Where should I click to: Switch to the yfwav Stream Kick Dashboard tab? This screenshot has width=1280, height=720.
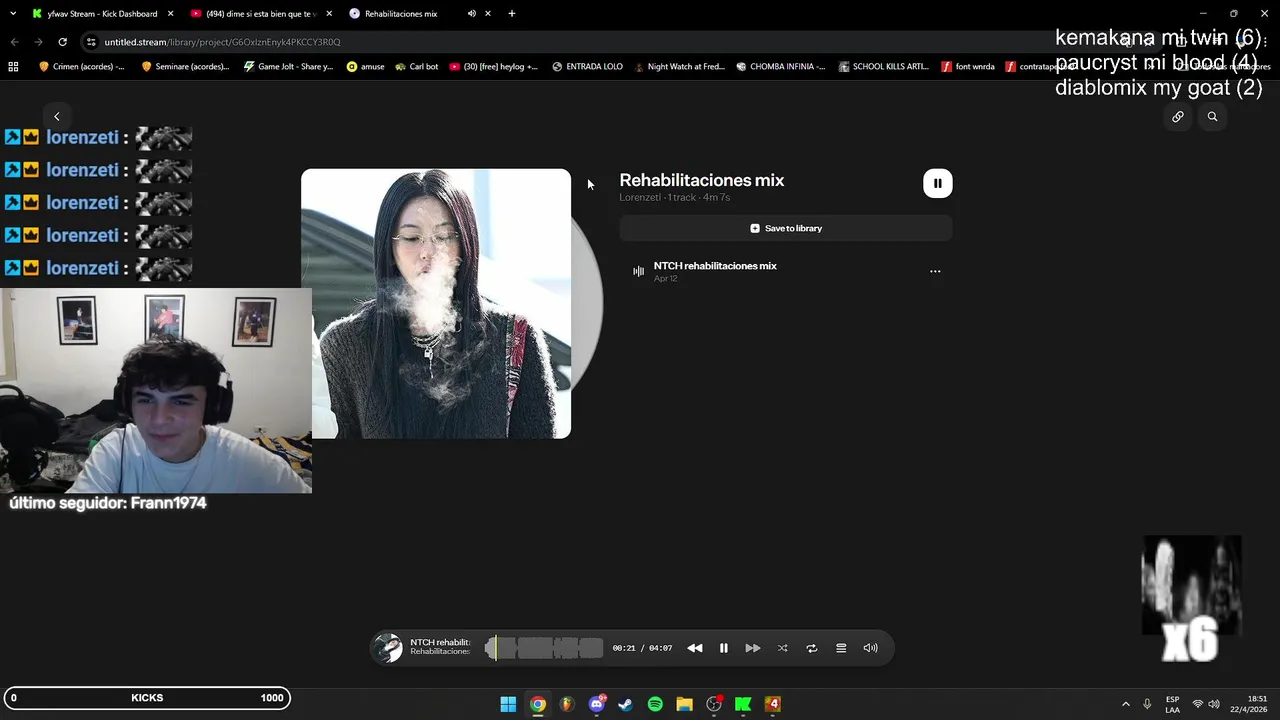(102, 14)
